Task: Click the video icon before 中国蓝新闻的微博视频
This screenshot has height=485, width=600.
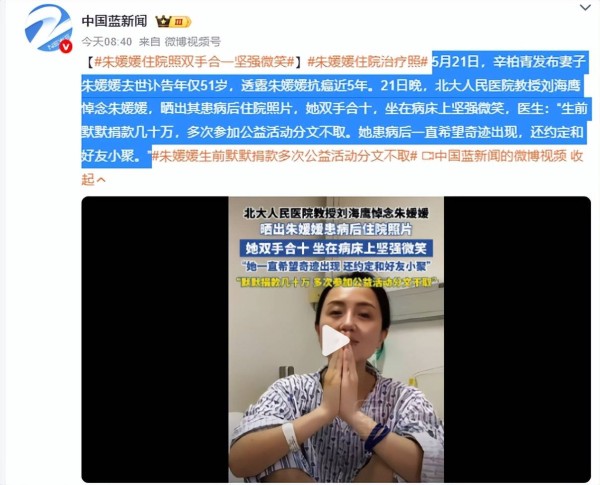Action: click(x=428, y=156)
